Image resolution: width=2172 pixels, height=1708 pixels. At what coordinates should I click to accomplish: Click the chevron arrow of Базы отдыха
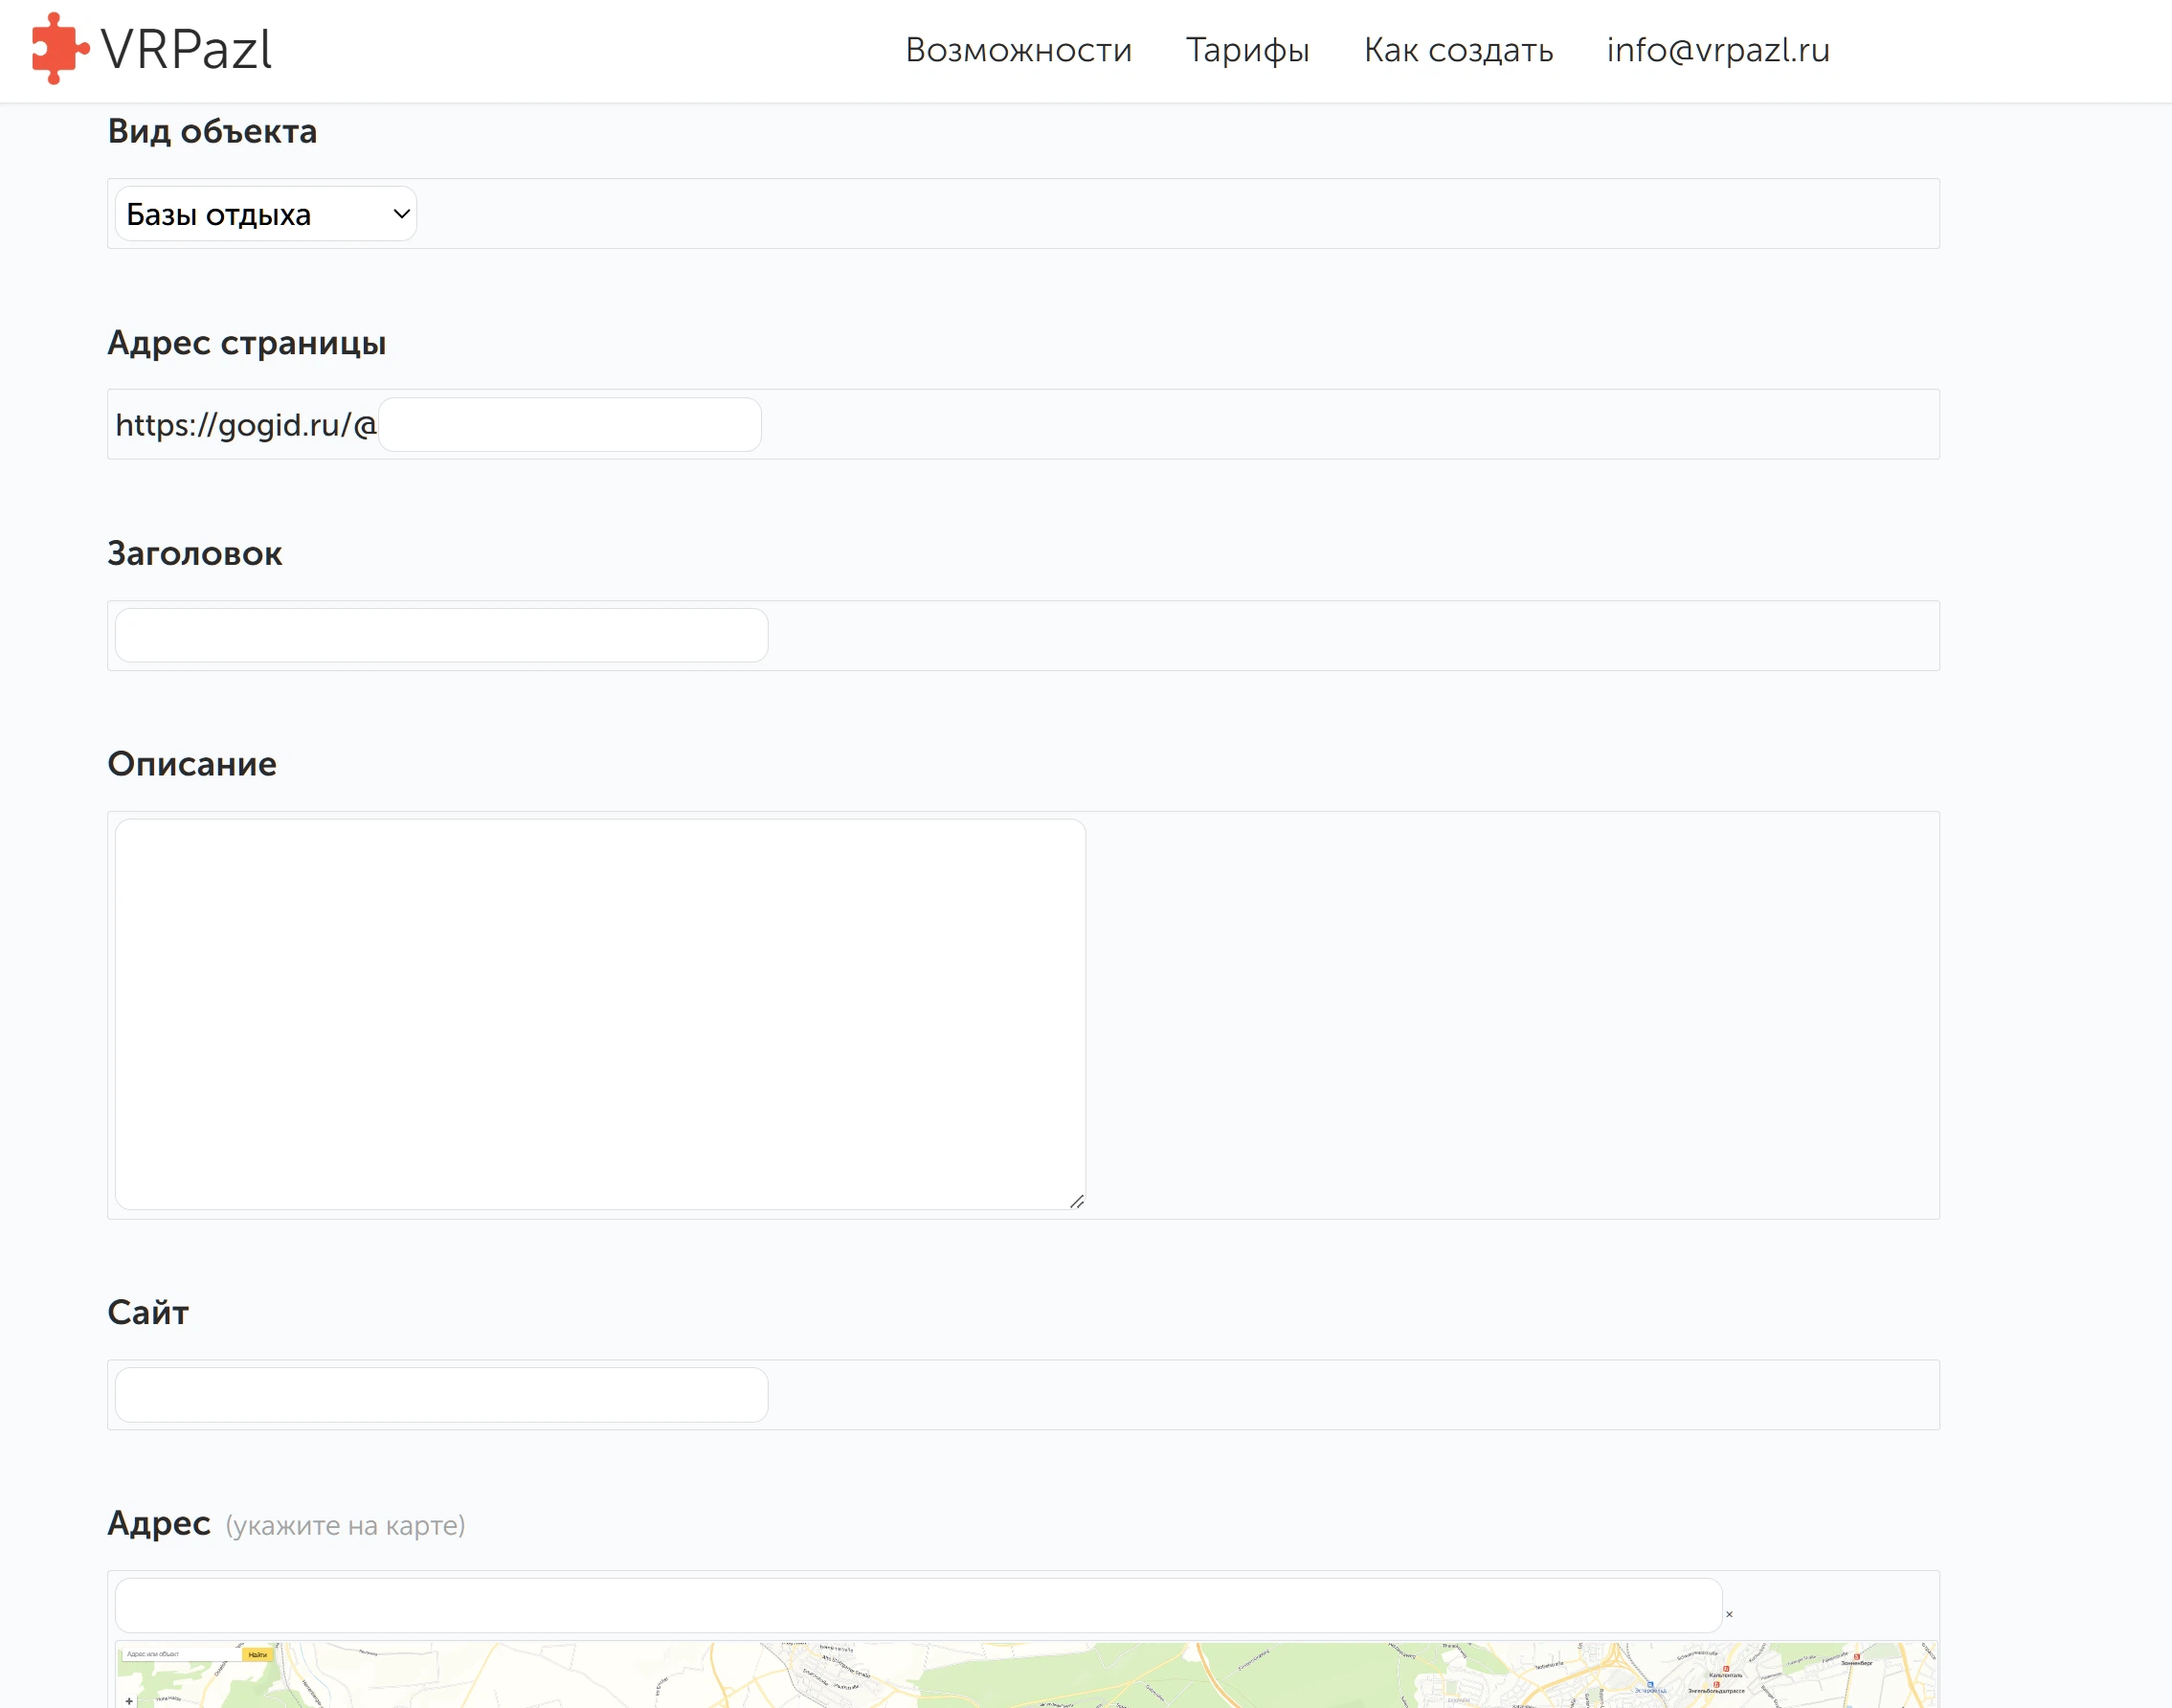401,214
